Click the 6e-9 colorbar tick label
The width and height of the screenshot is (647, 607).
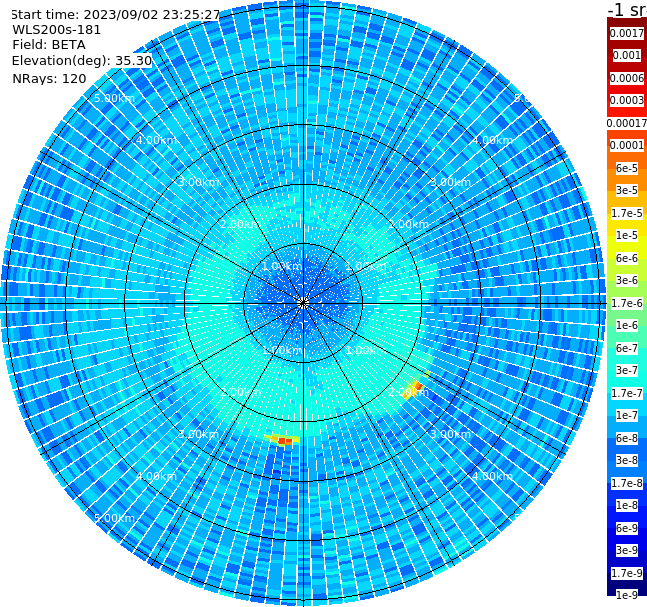point(626,528)
